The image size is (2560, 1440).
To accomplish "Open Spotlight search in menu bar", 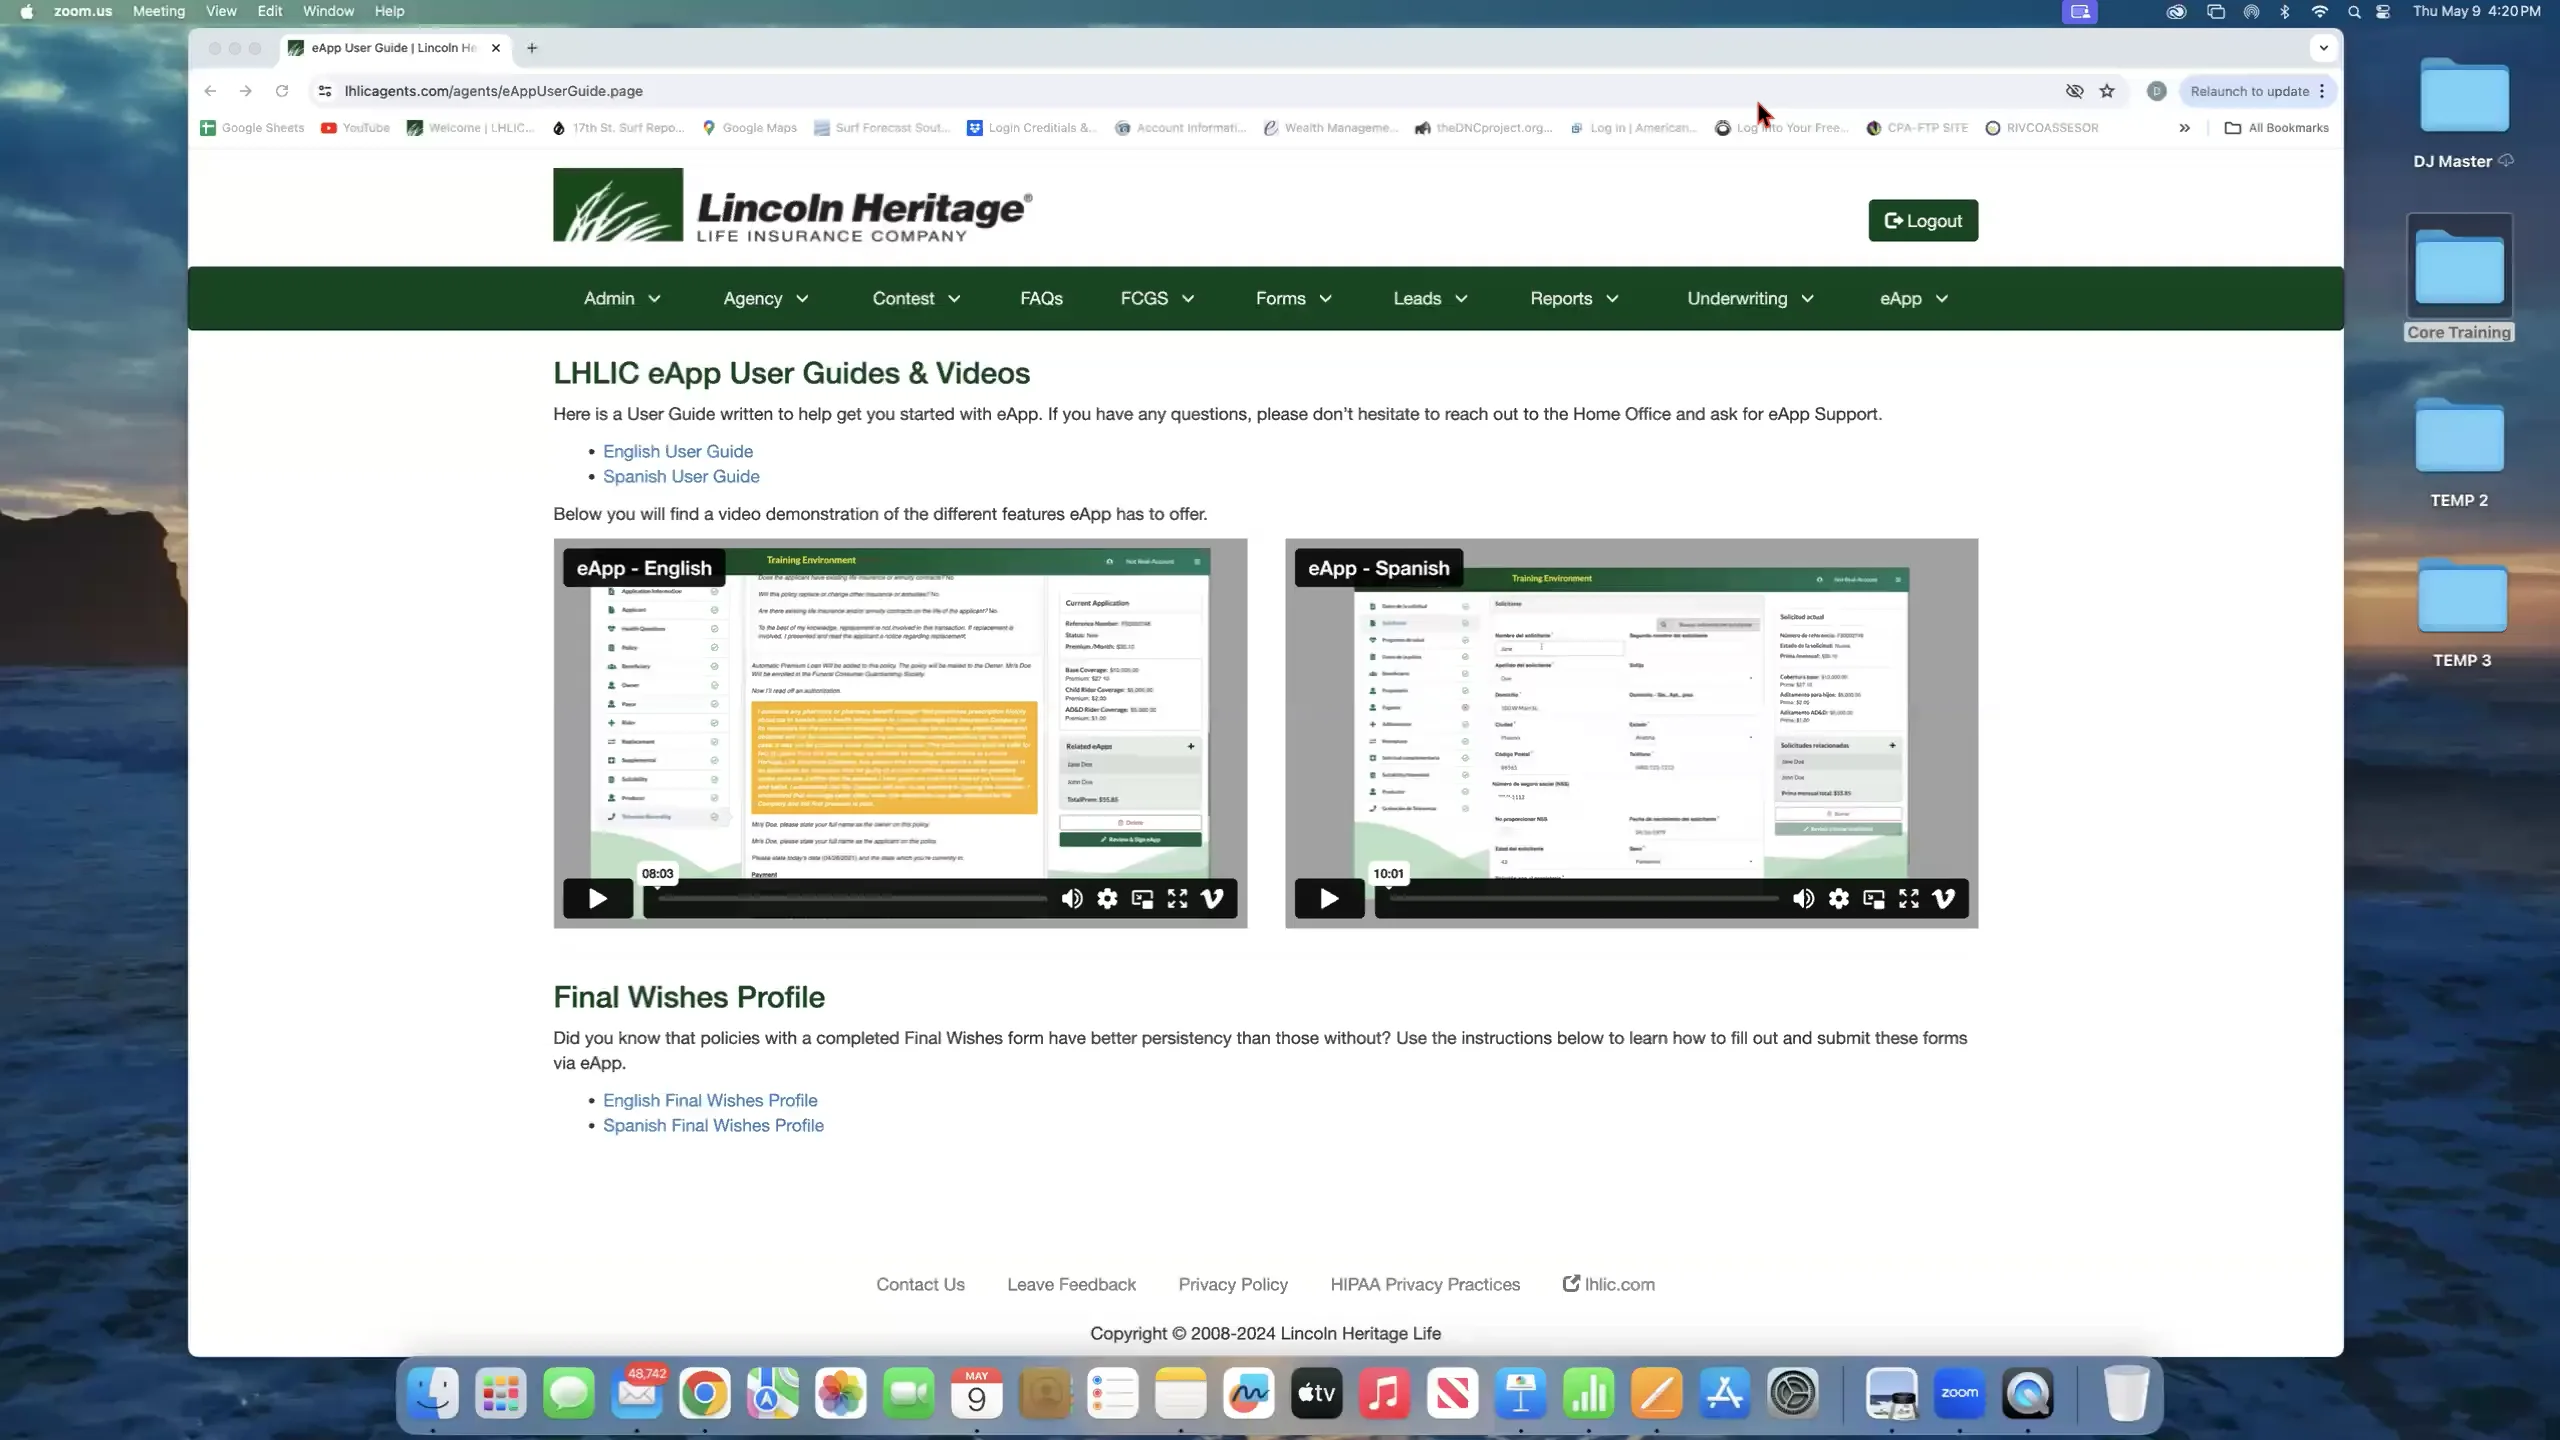I will (2354, 12).
